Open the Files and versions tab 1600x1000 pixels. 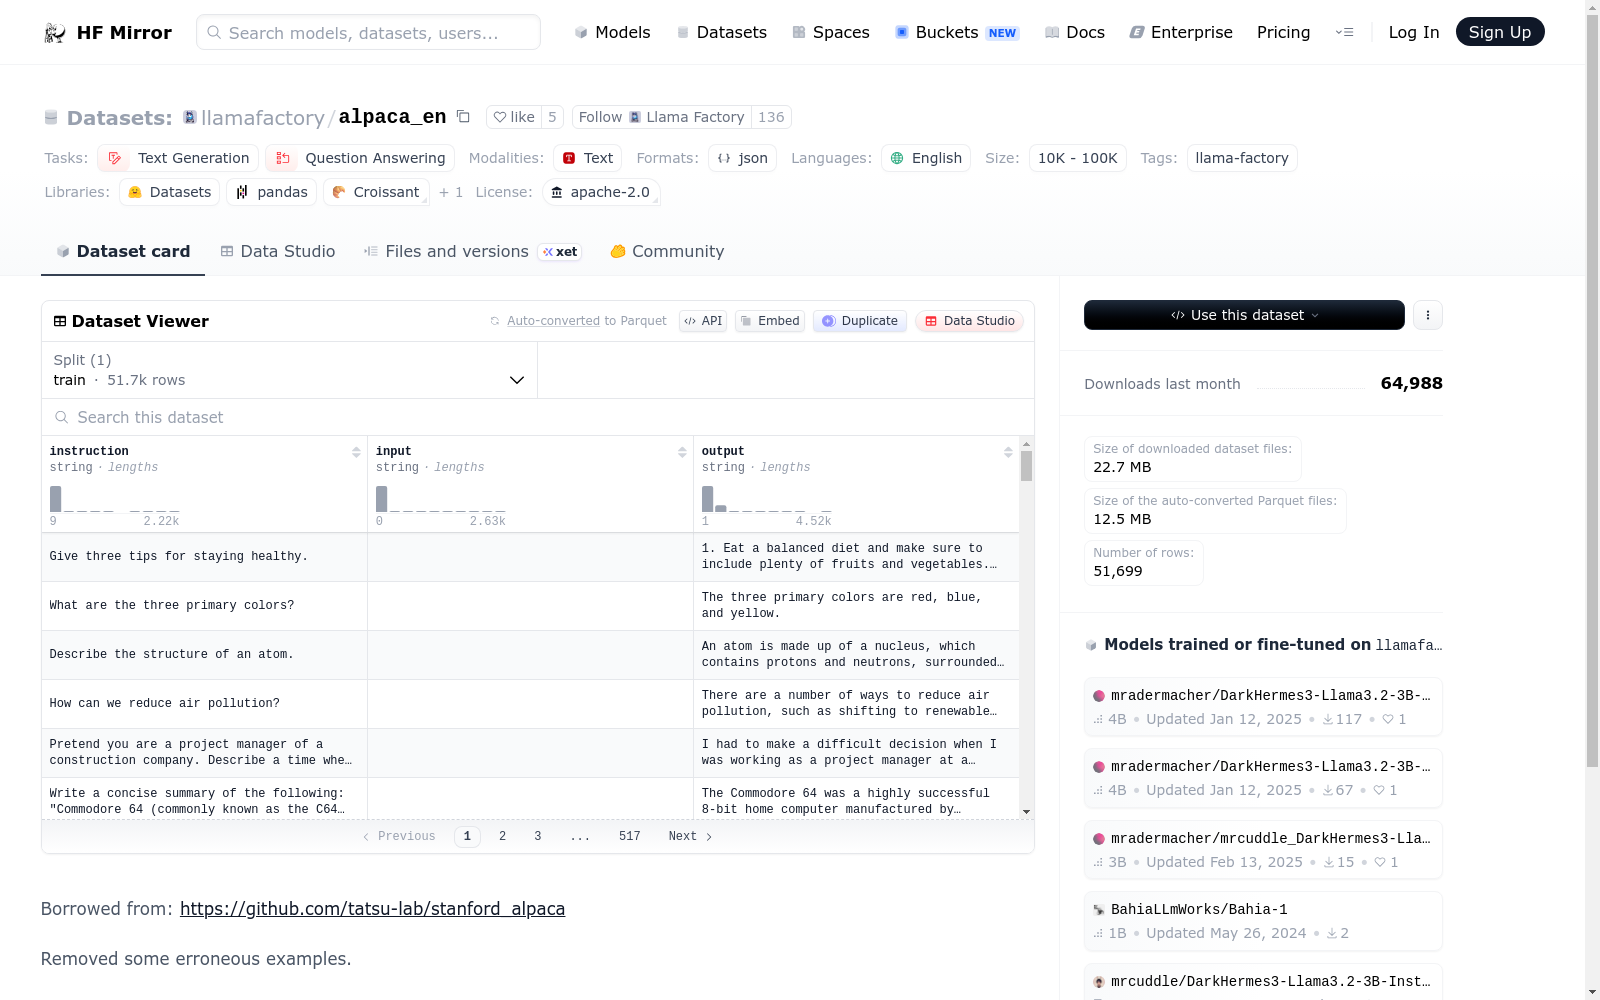[472, 252]
